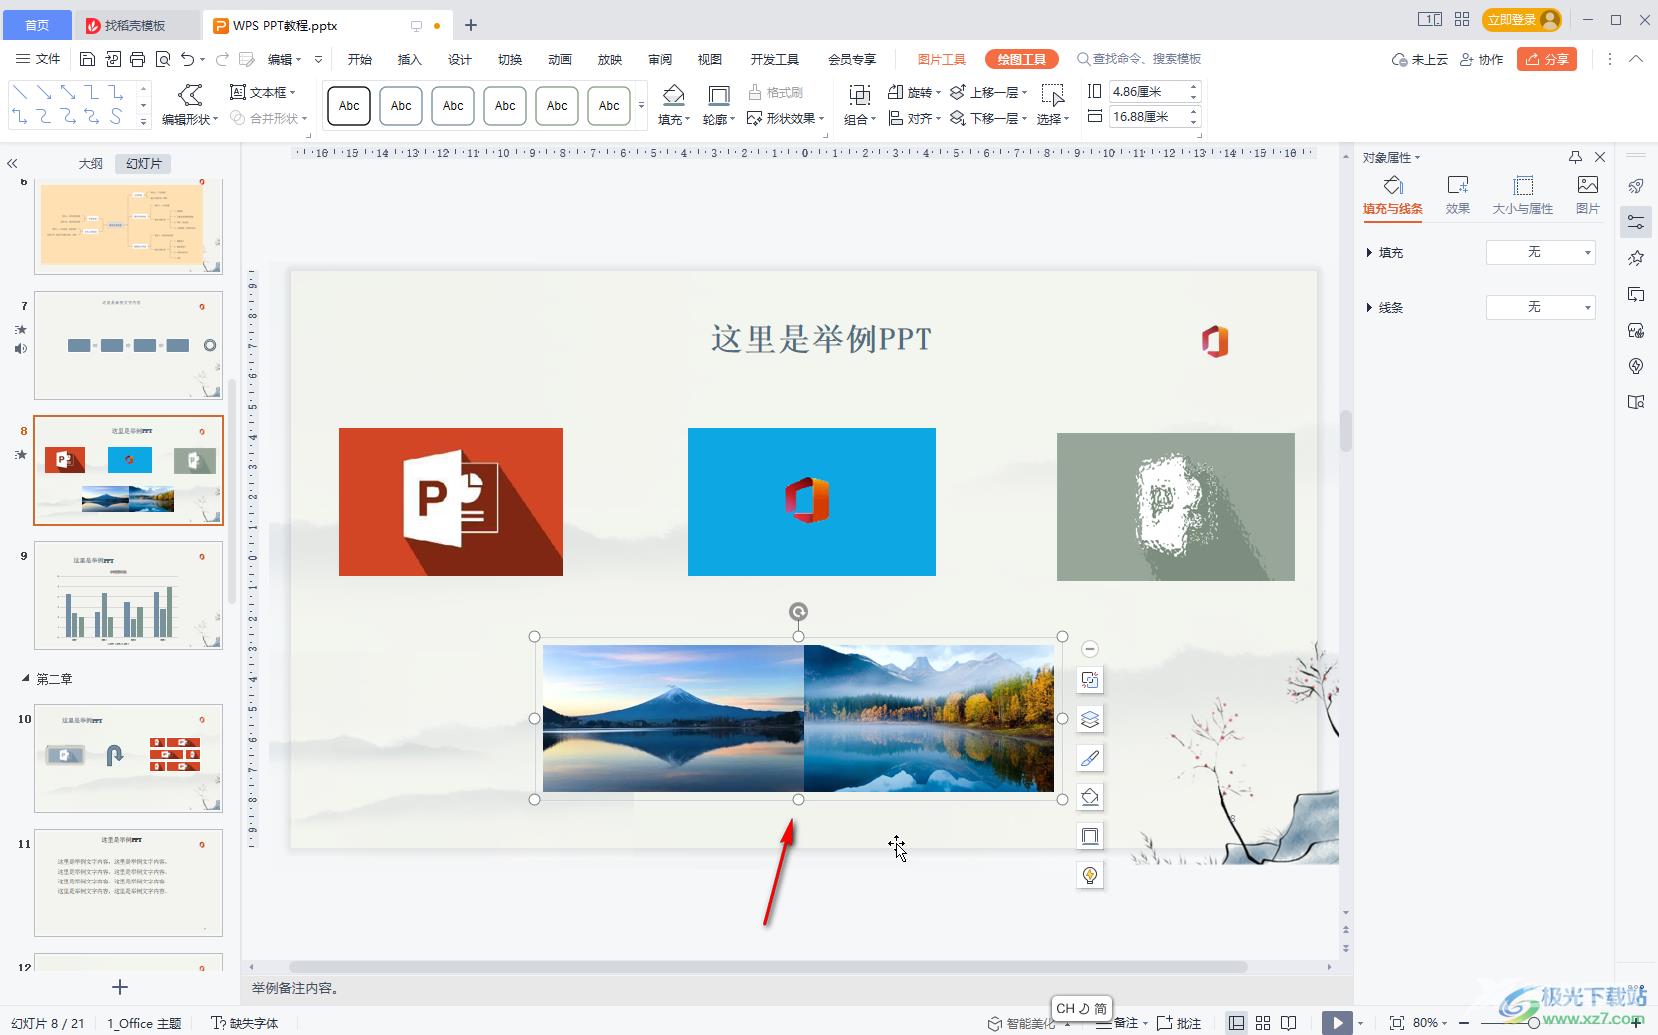This screenshot has width=1658, height=1035.
Task: Switch to 大小与属性 tab in properties panel
Action: click(x=1523, y=195)
